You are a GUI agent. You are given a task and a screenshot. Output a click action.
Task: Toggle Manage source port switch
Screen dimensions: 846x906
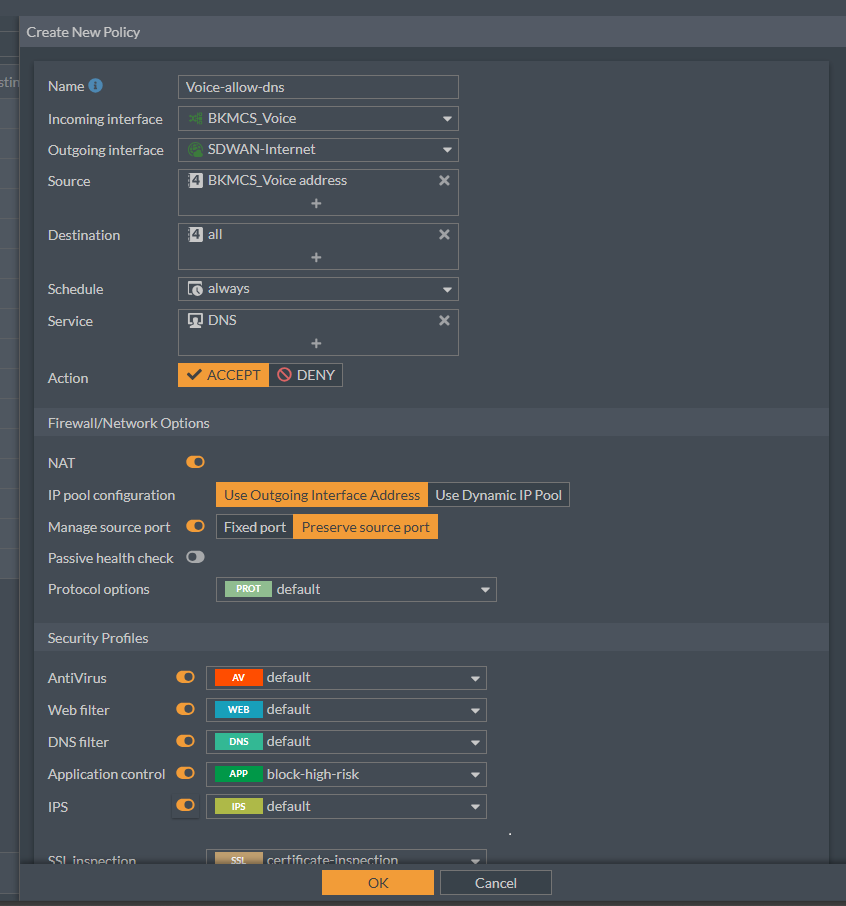click(x=195, y=526)
